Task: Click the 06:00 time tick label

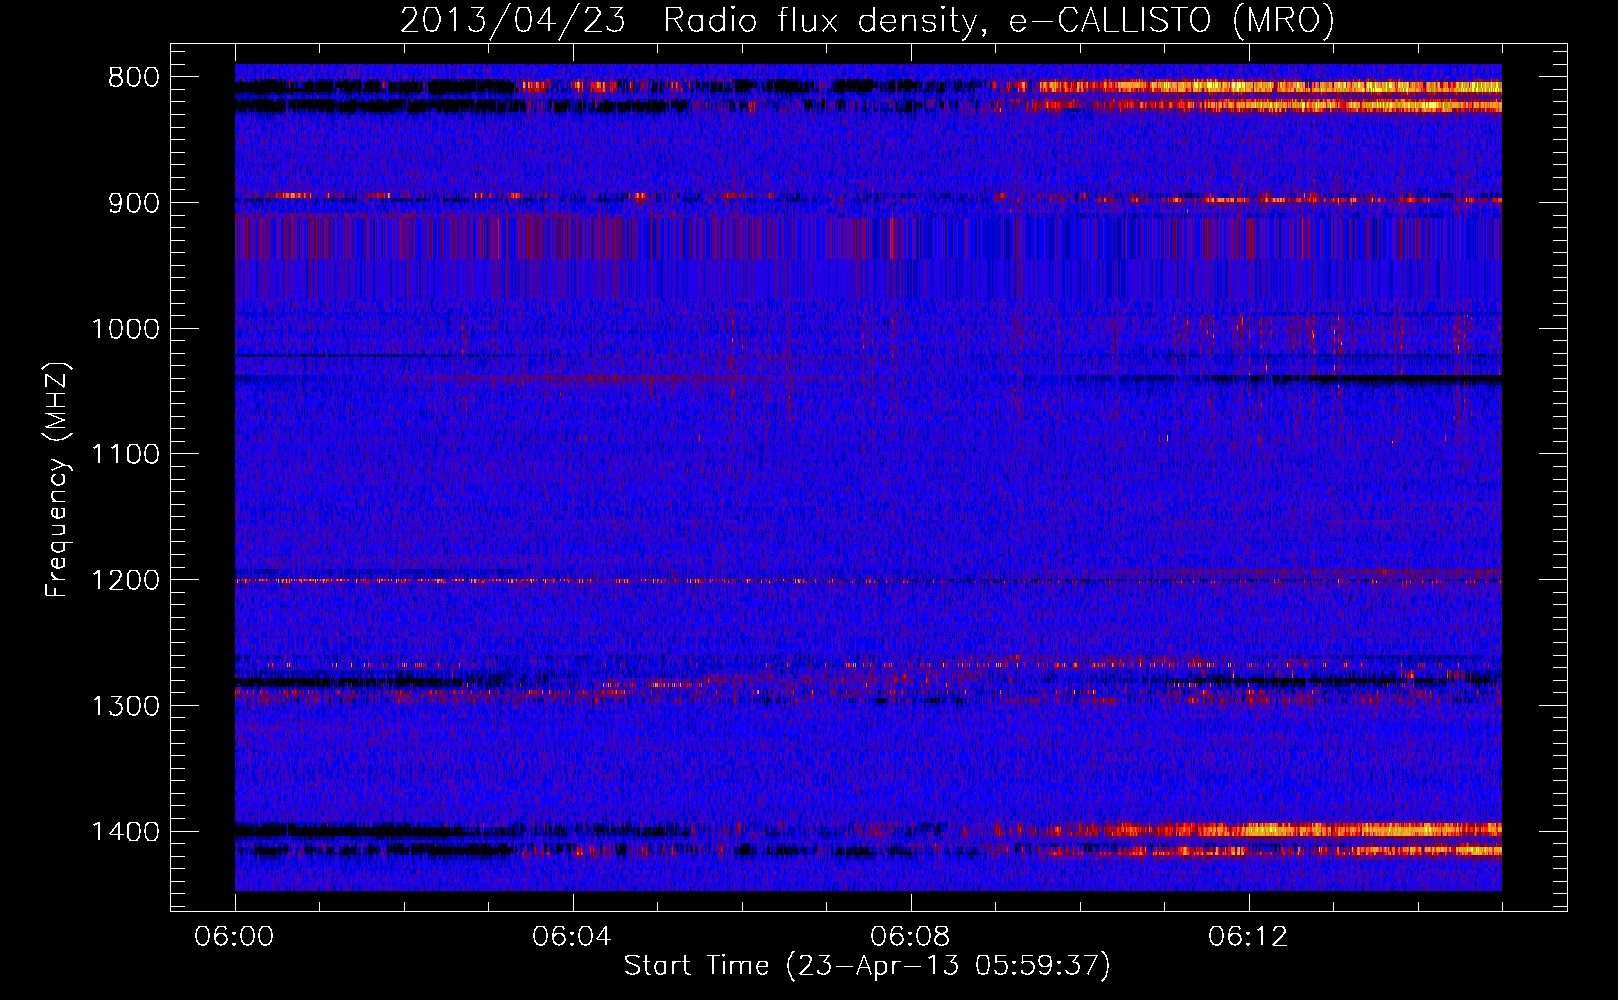Action: 234,937
